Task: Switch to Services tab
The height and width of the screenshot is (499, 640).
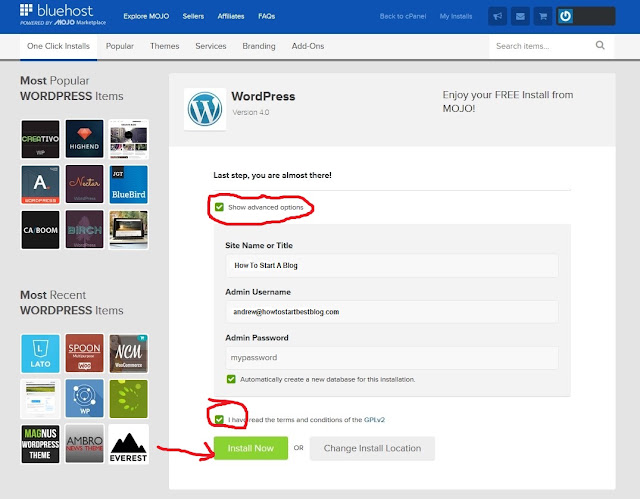Action: pyautogui.click(x=211, y=46)
